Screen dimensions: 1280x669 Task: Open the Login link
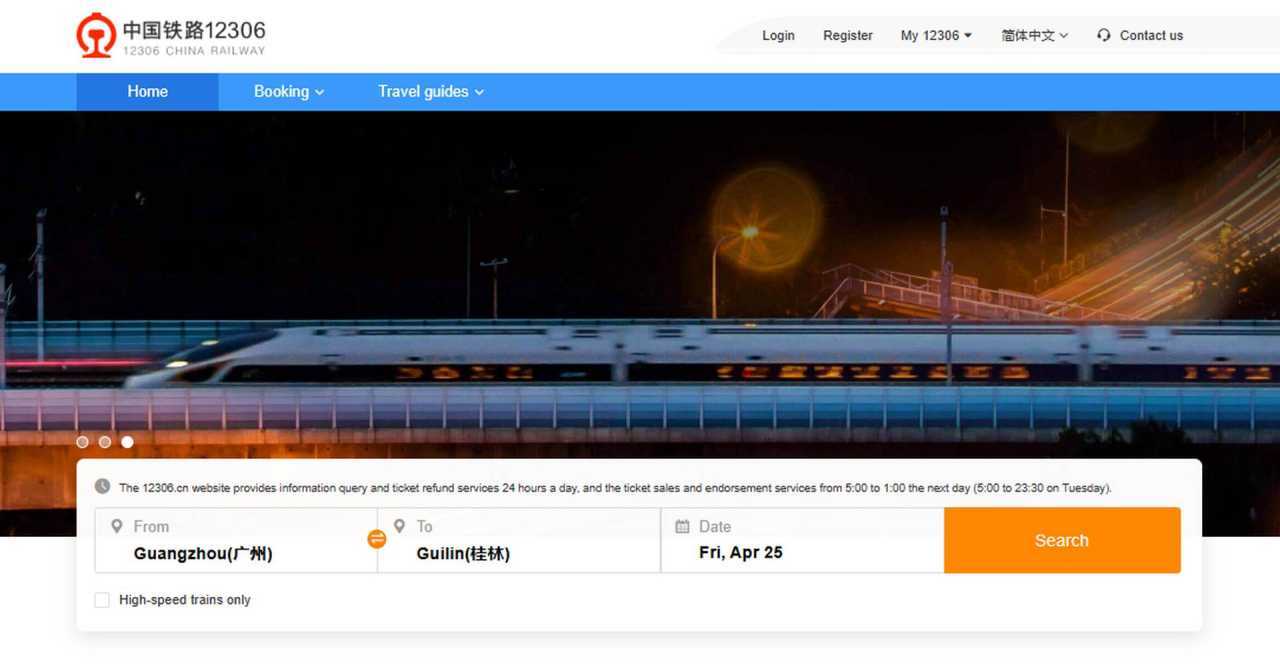pyautogui.click(x=778, y=36)
